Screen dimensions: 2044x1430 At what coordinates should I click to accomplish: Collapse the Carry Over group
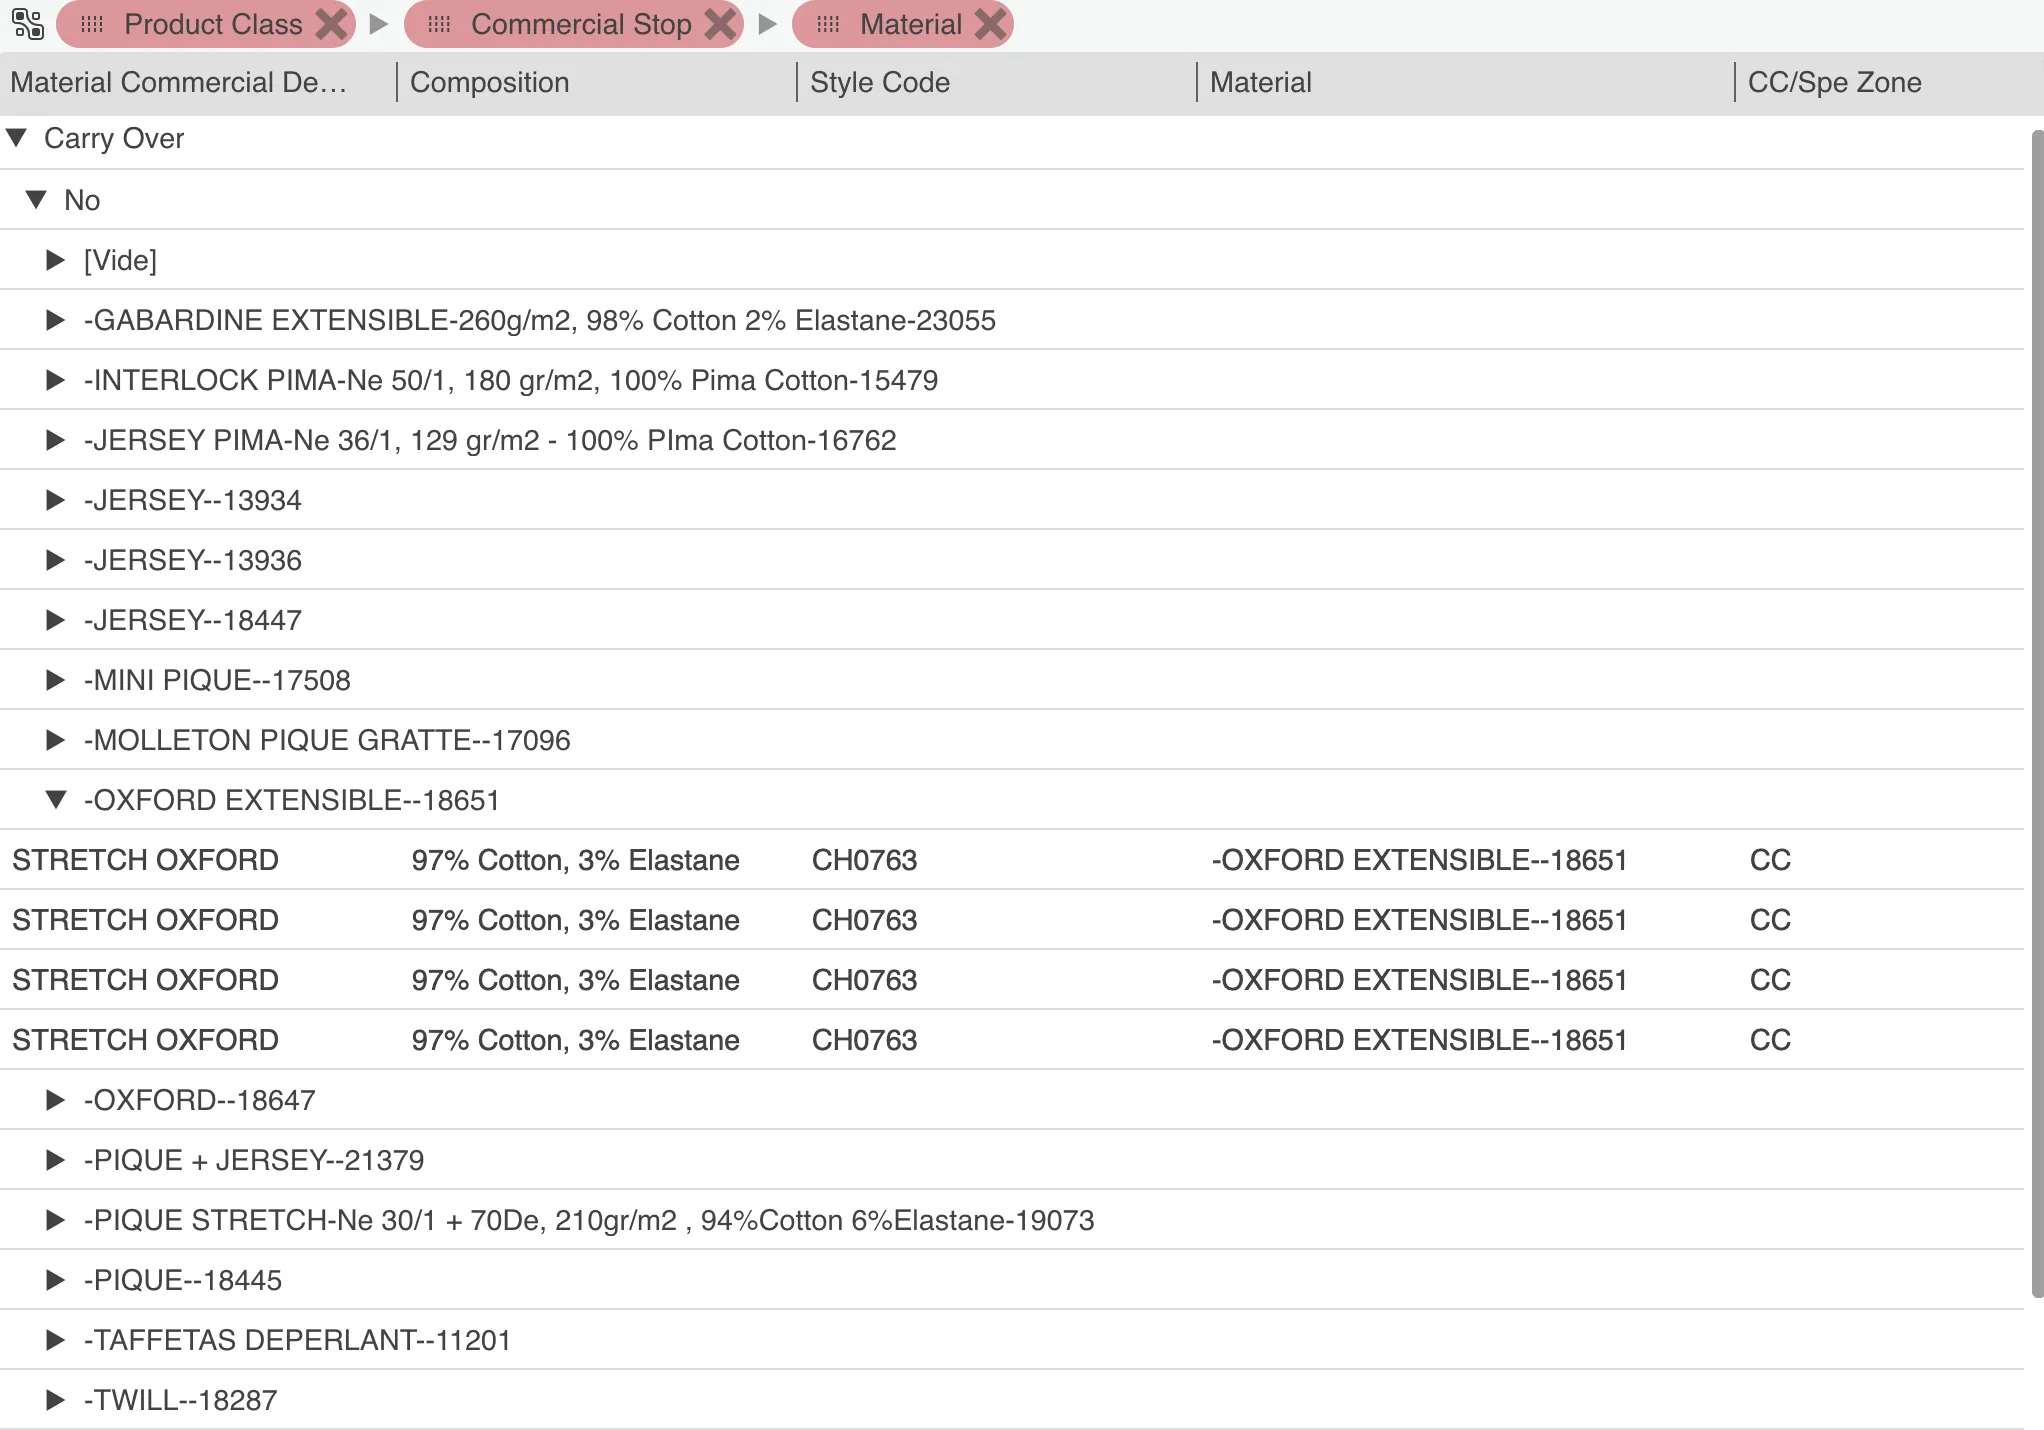point(17,138)
